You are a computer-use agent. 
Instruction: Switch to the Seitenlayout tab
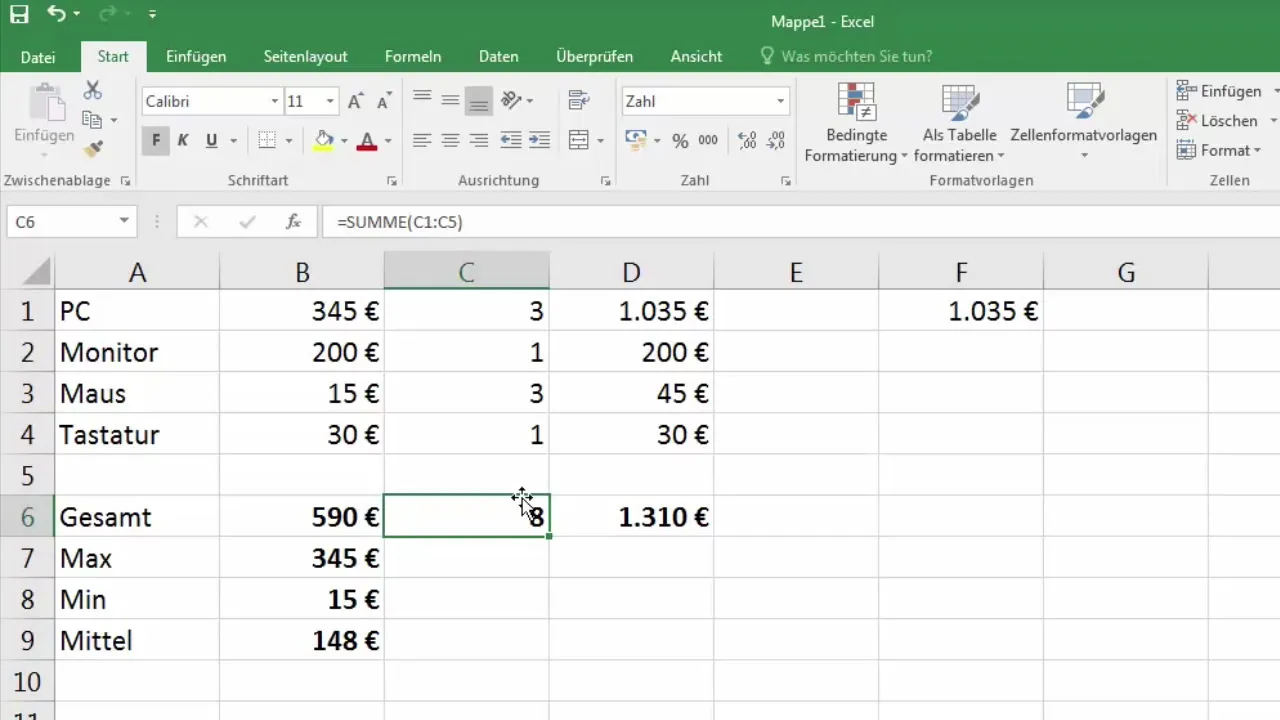(305, 57)
